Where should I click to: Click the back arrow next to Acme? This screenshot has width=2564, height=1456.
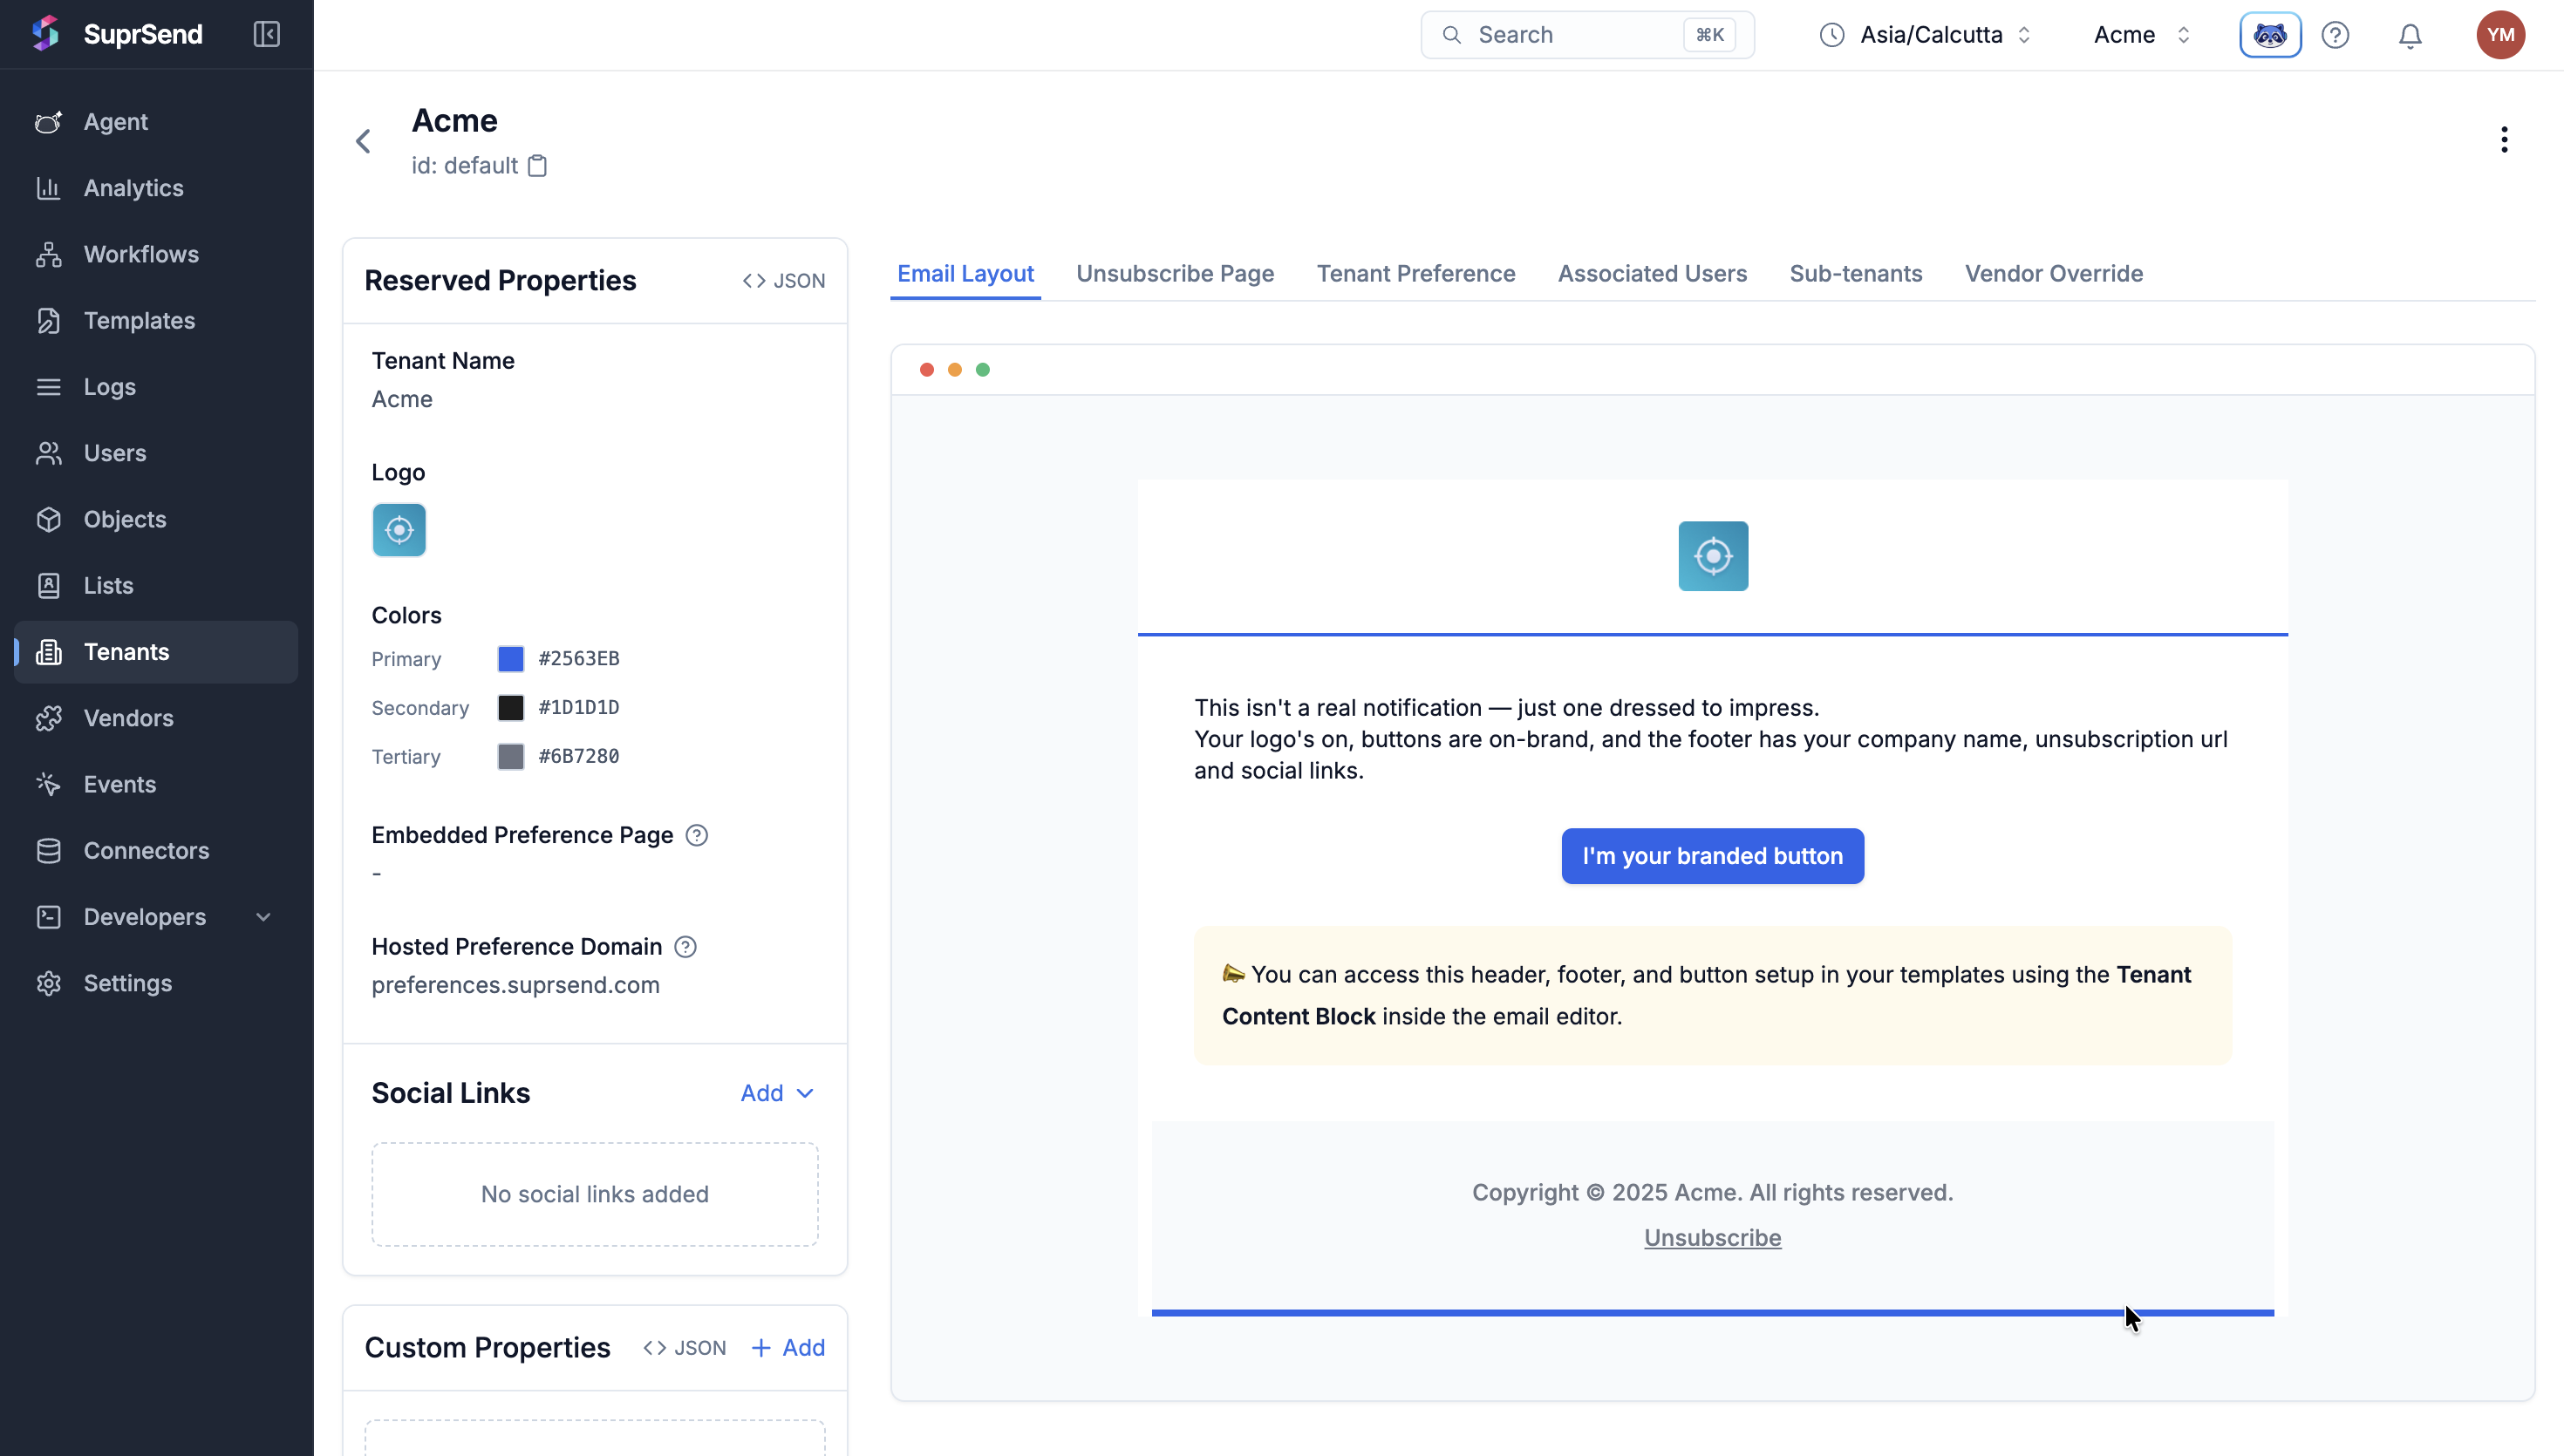coord(364,141)
